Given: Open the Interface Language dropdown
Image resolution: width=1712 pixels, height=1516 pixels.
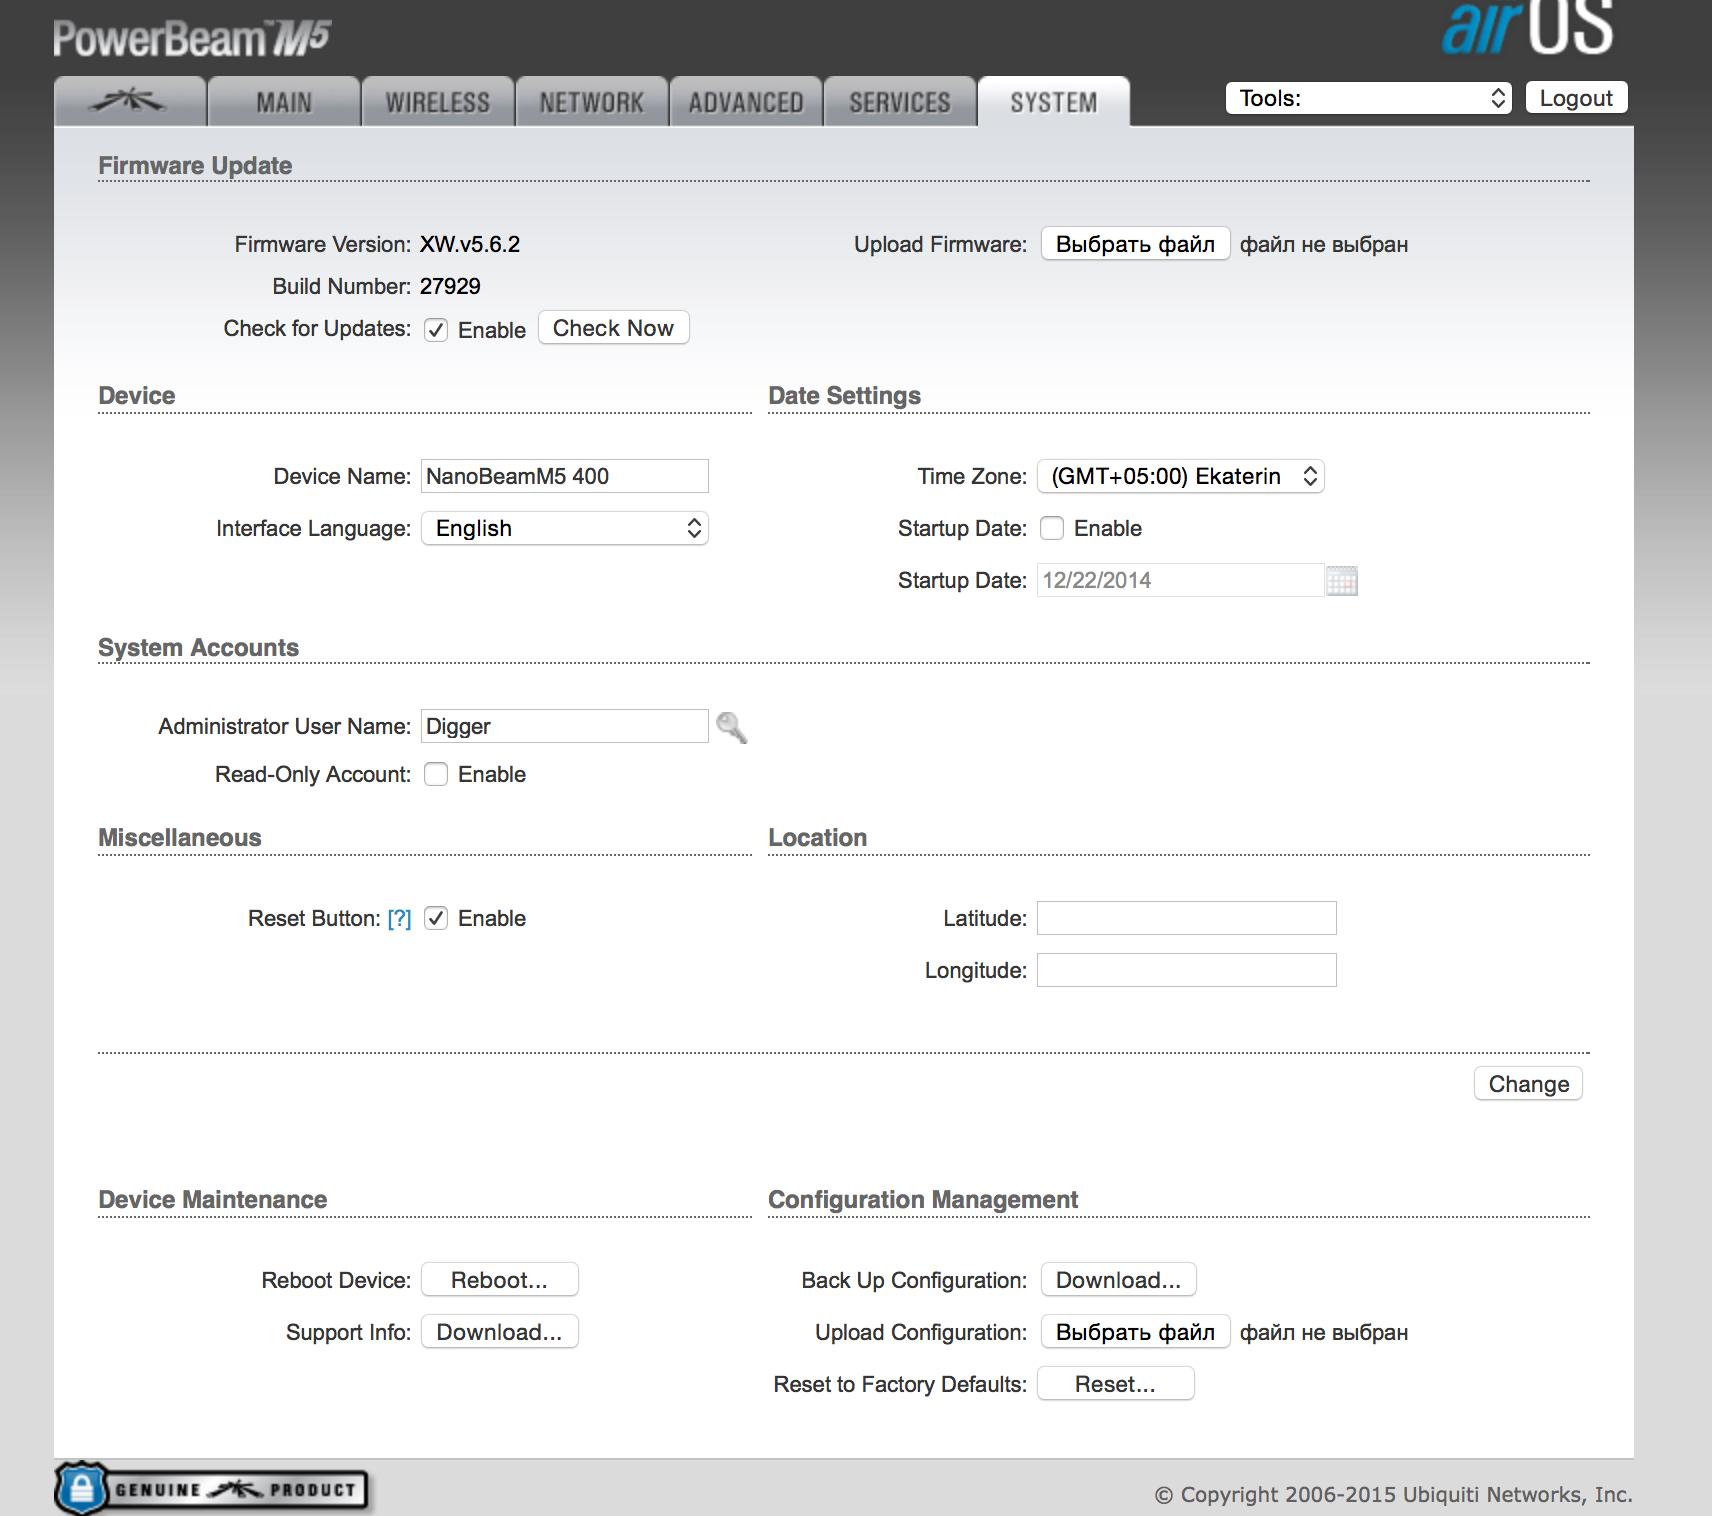Looking at the screenshot, I should [565, 528].
